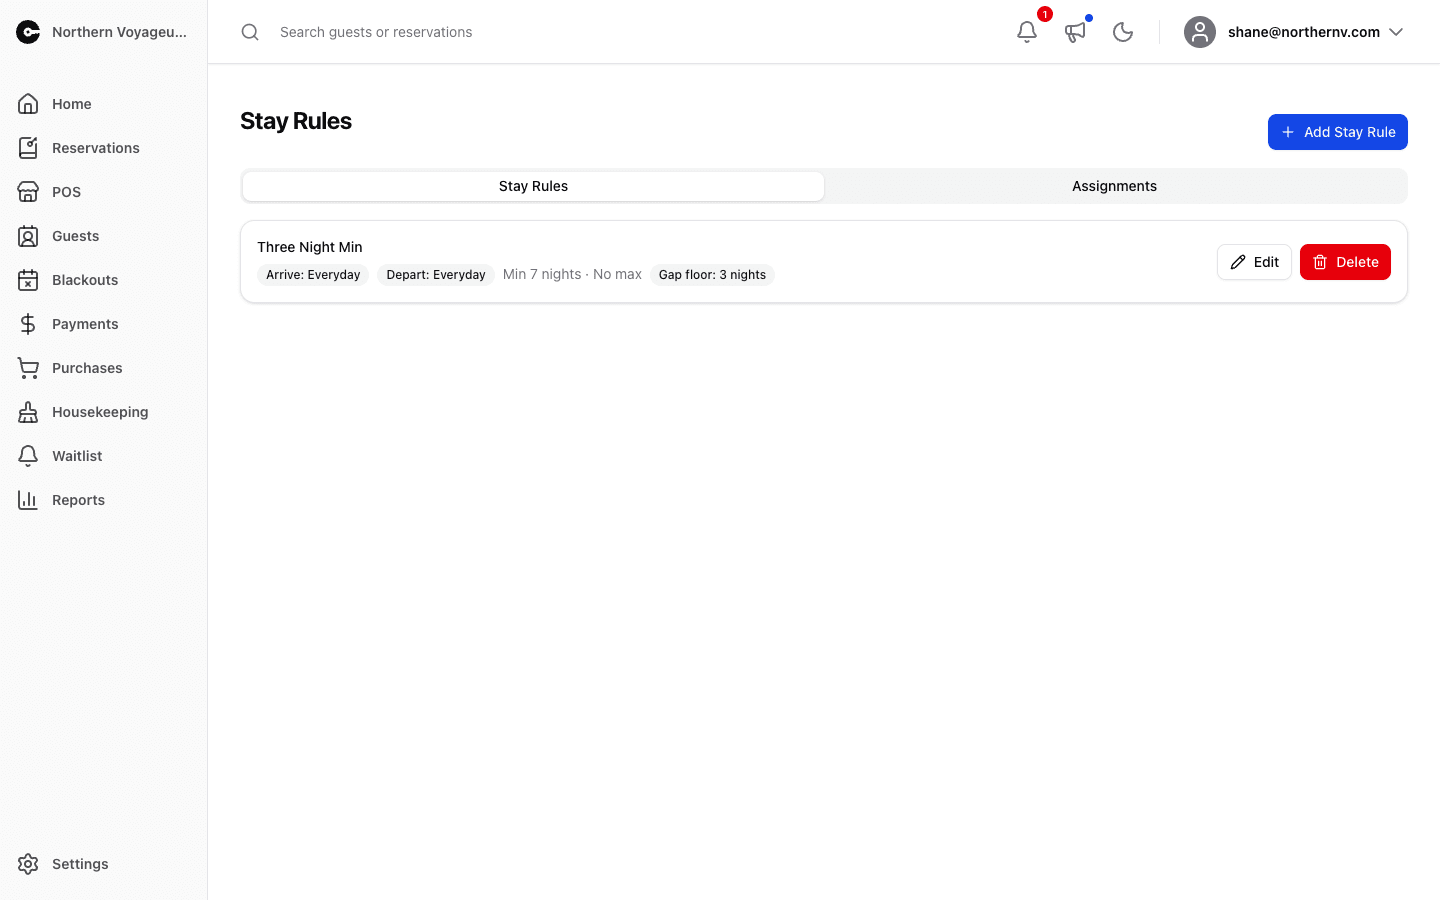Click Add Stay Rule button
This screenshot has width=1440, height=900.
[1338, 132]
